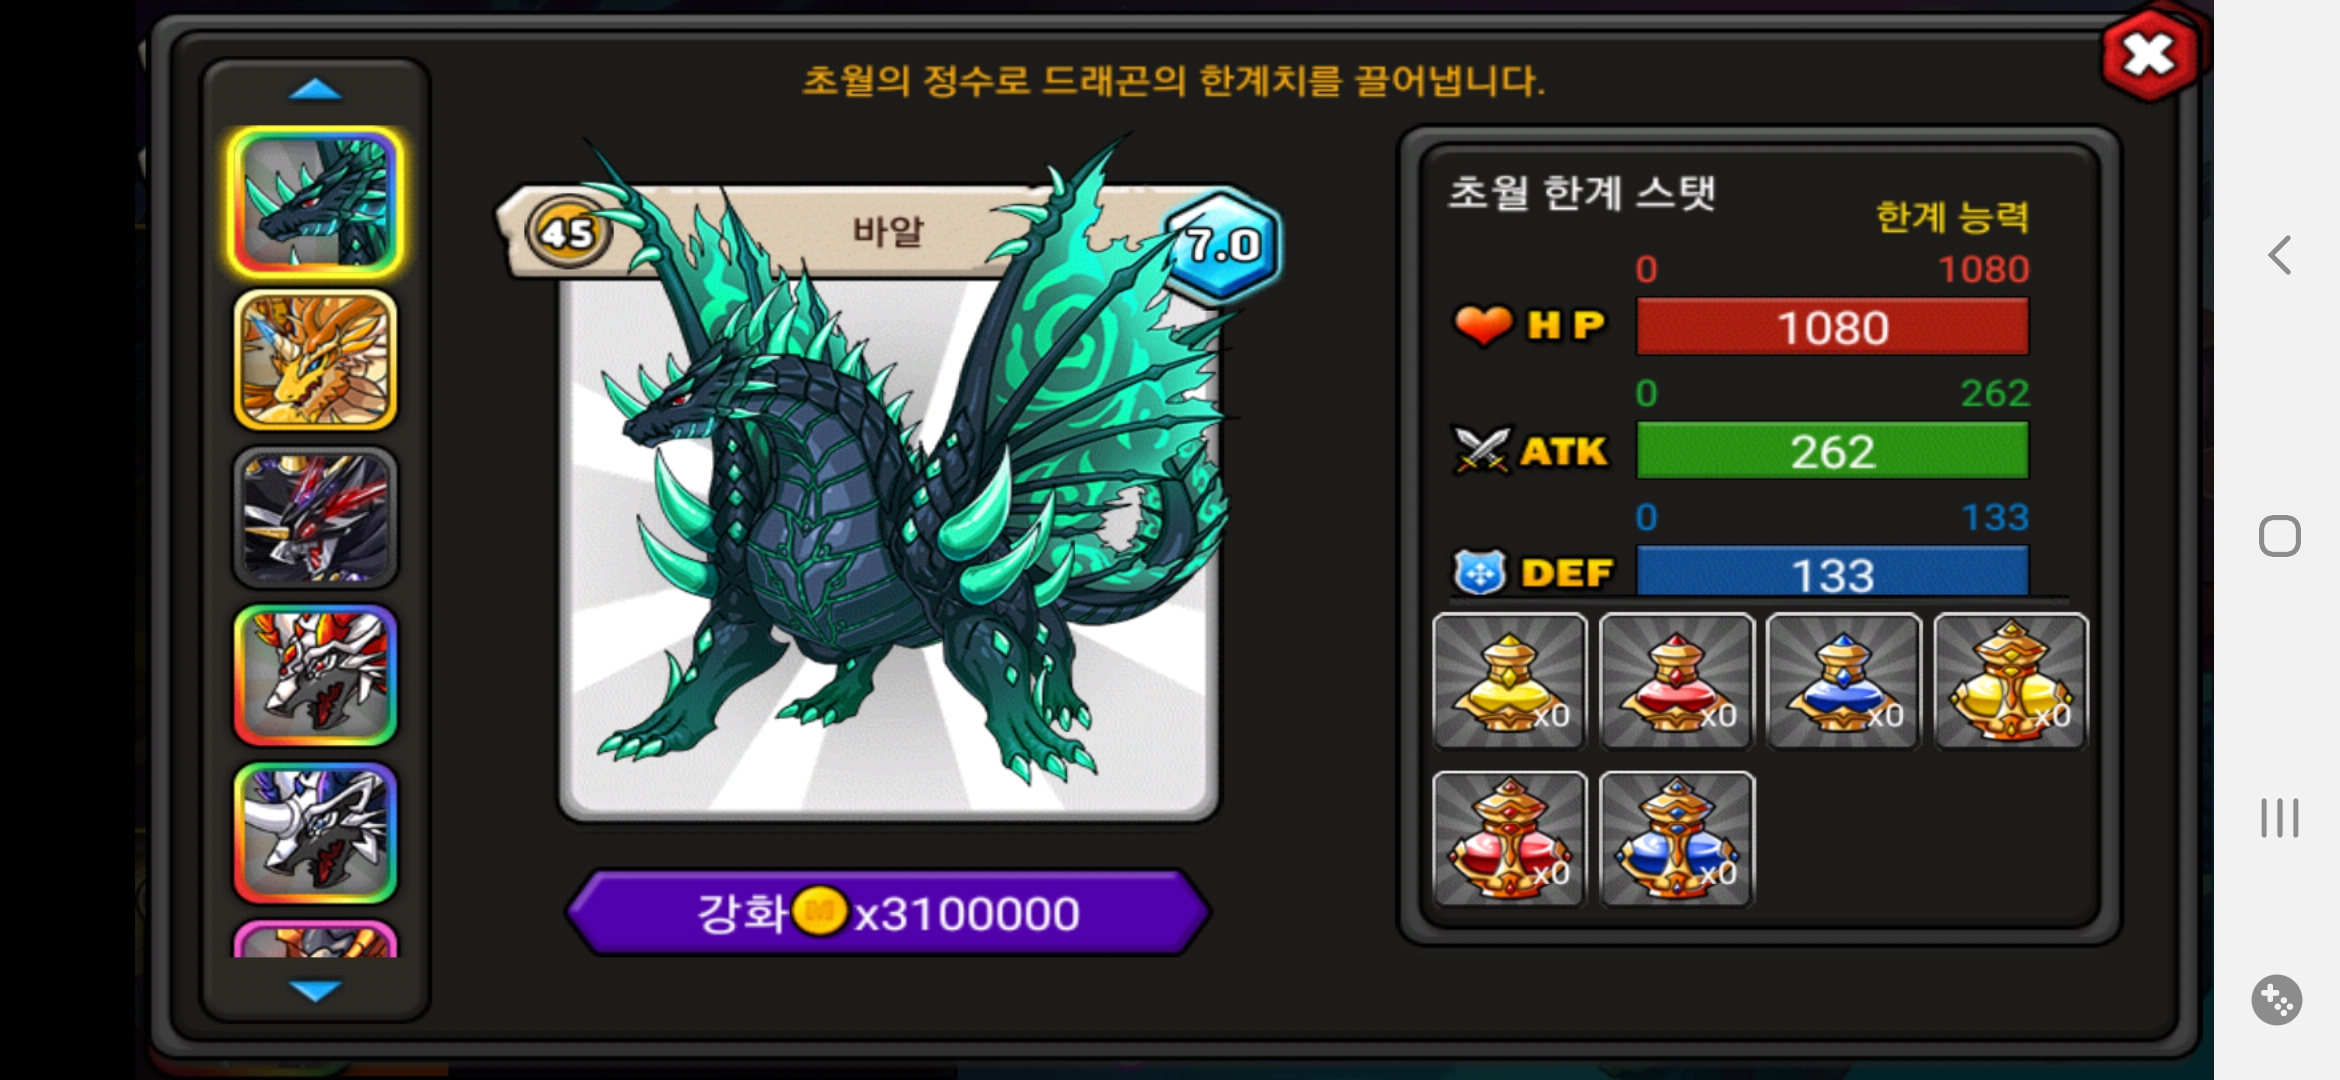Screen dimensions: 2340x1080
Task: Choose the golden dragon thumbnail
Action: (315, 360)
